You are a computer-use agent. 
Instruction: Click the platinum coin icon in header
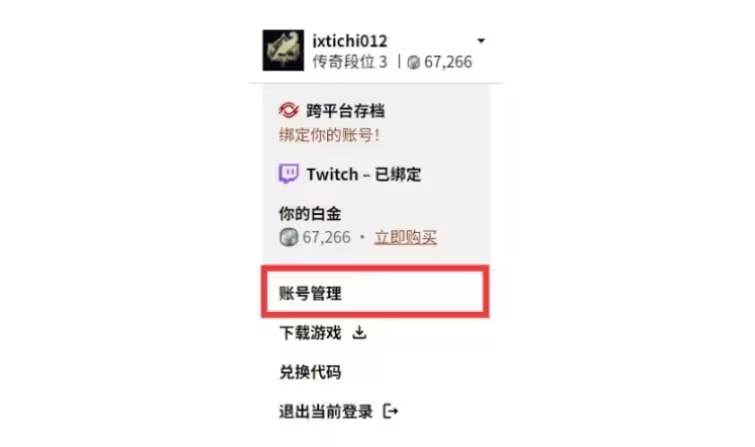(414, 62)
